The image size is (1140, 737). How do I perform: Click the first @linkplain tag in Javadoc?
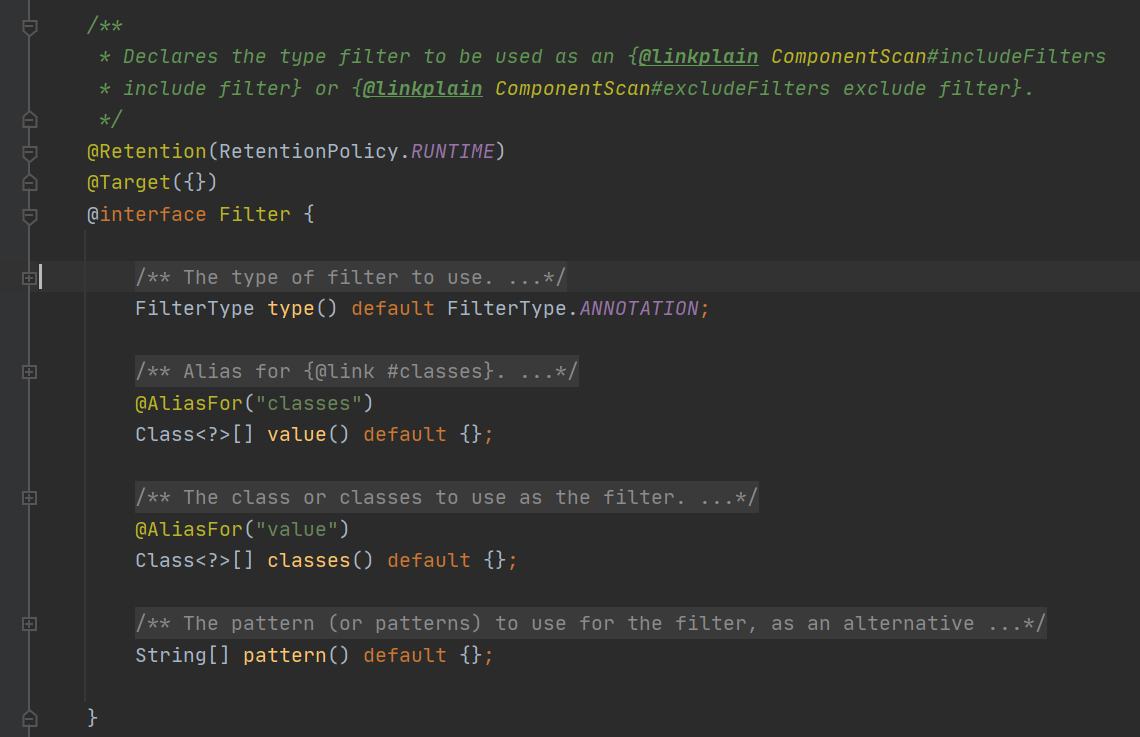[698, 57]
